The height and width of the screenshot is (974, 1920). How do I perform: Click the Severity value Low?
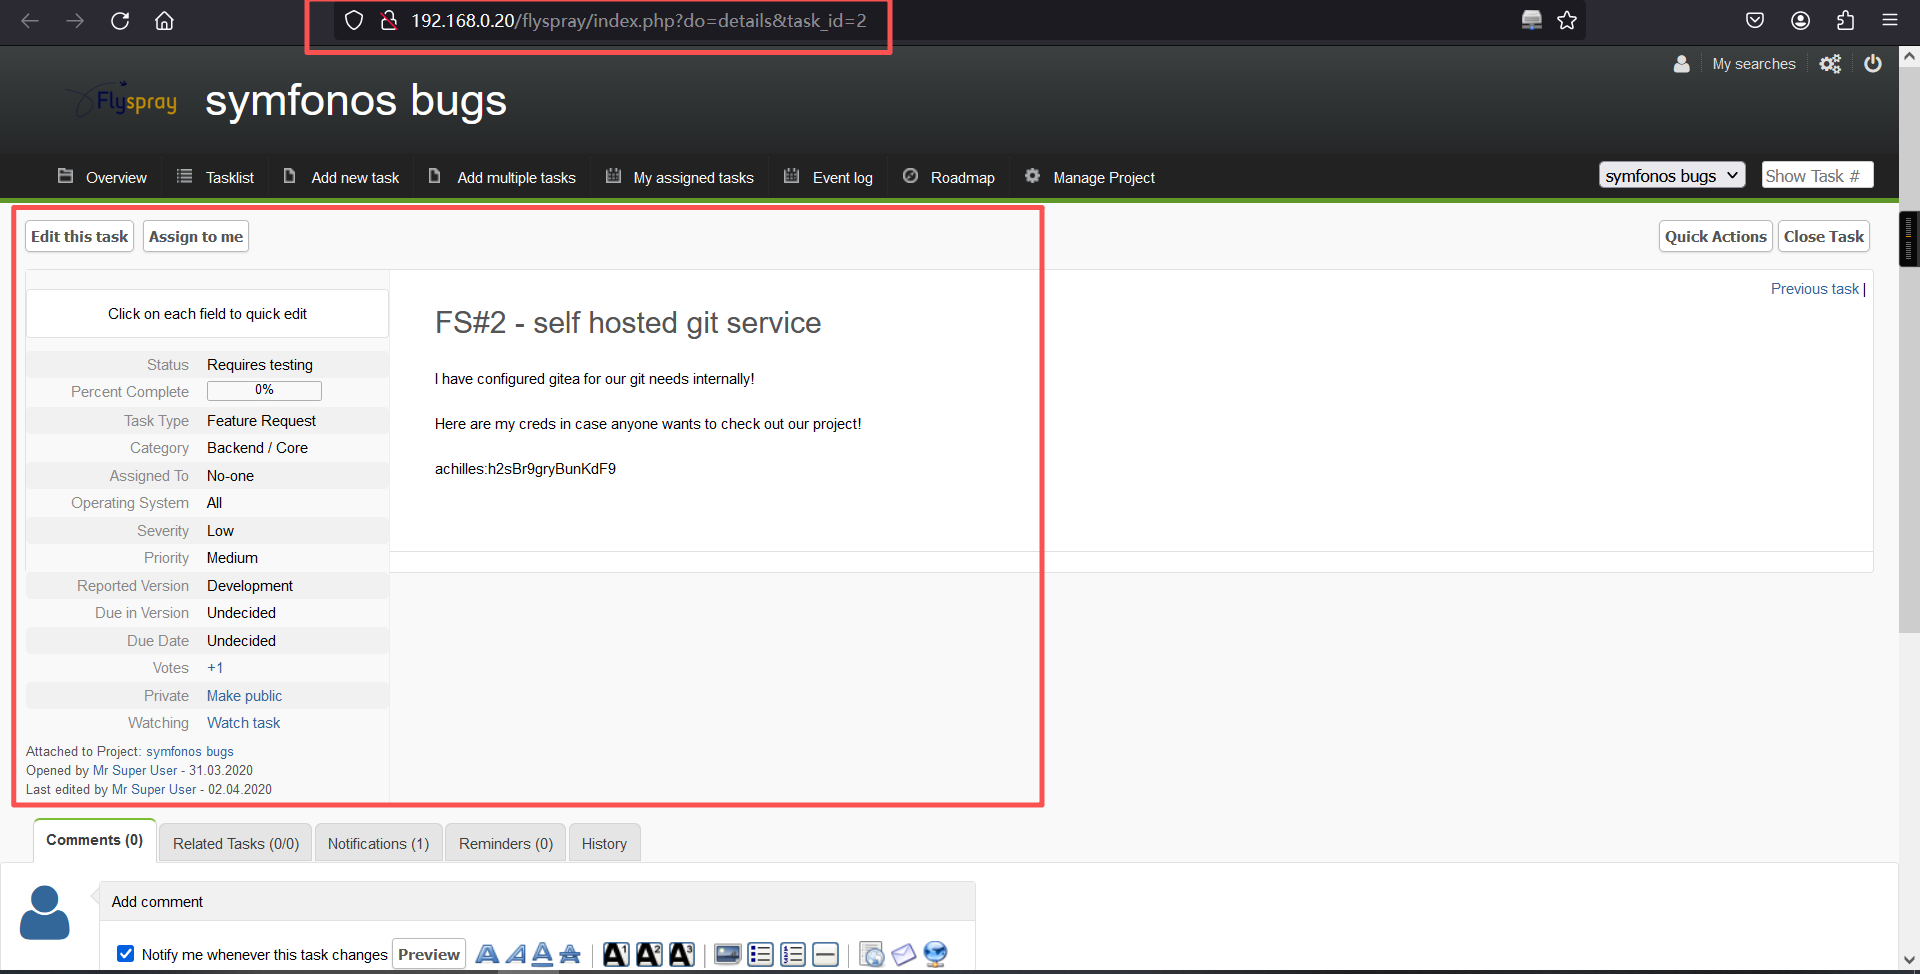pos(220,531)
